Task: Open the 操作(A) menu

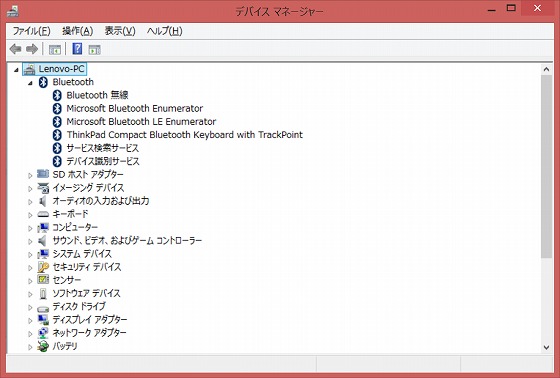Action: point(78,31)
